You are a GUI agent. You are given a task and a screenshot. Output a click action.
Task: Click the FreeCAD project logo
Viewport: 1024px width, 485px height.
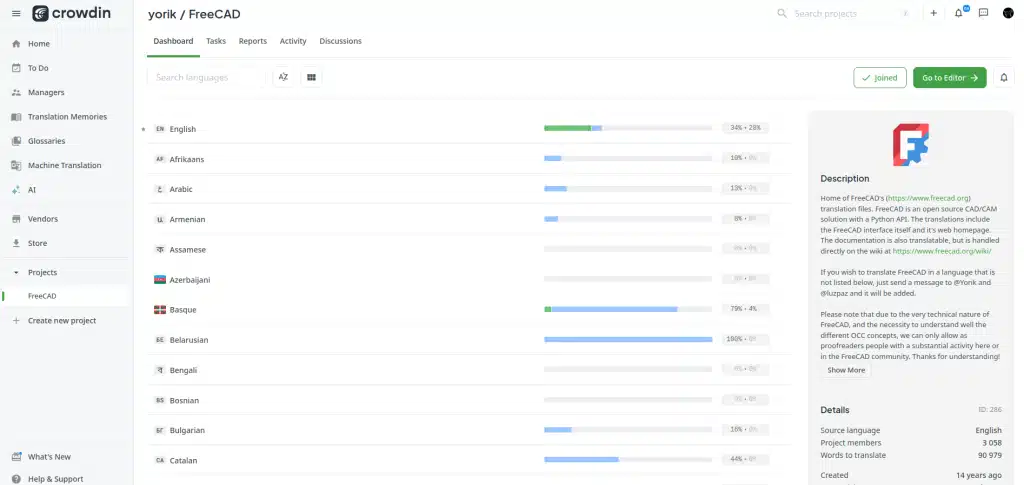point(910,144)
